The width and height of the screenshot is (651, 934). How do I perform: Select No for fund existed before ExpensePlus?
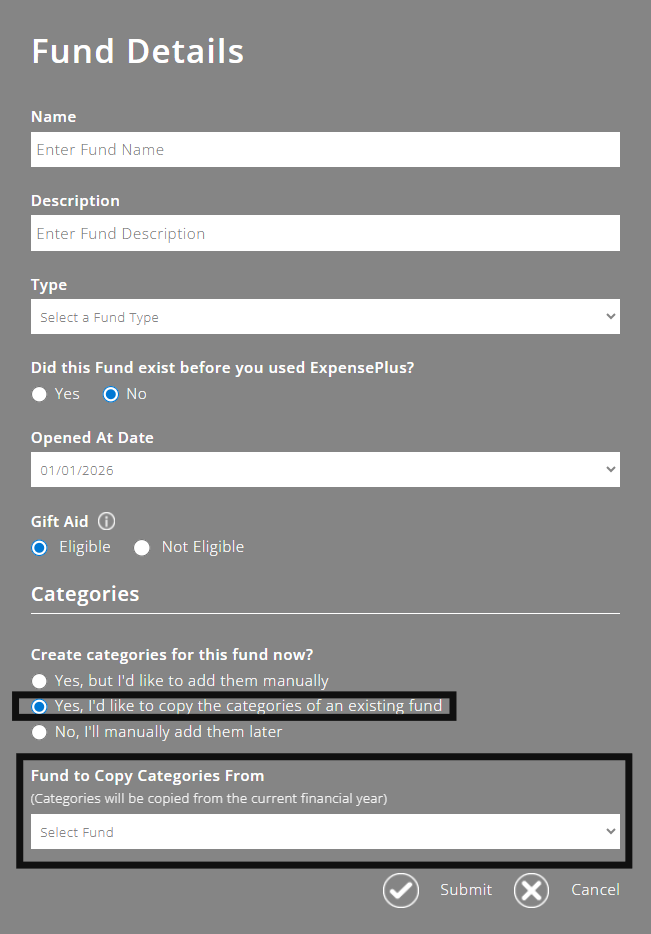110,393
